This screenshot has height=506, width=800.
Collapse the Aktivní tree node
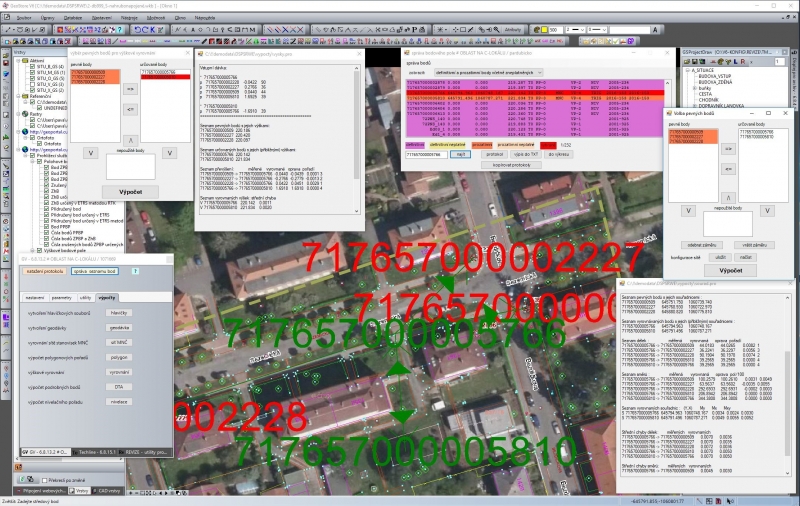19,60
